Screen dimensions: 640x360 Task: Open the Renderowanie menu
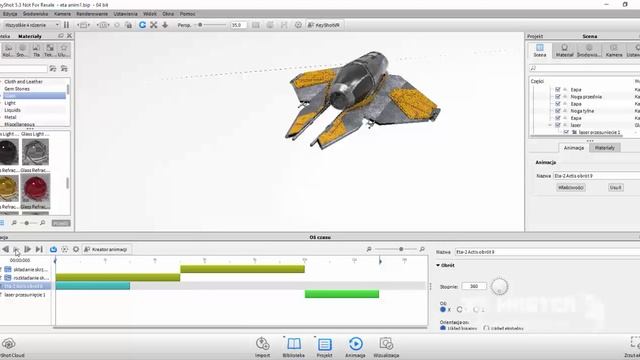92,14
